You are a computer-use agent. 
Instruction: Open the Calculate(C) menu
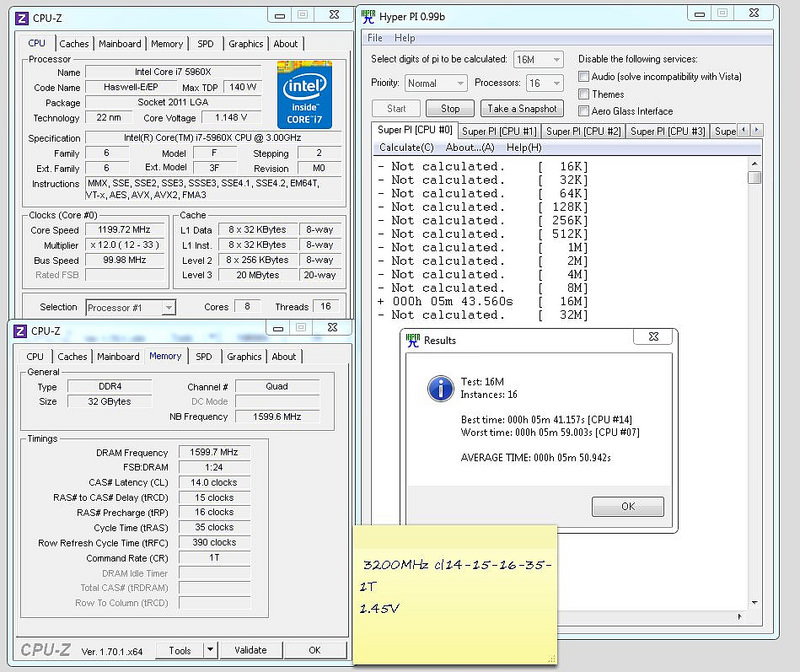coord(407,147)
